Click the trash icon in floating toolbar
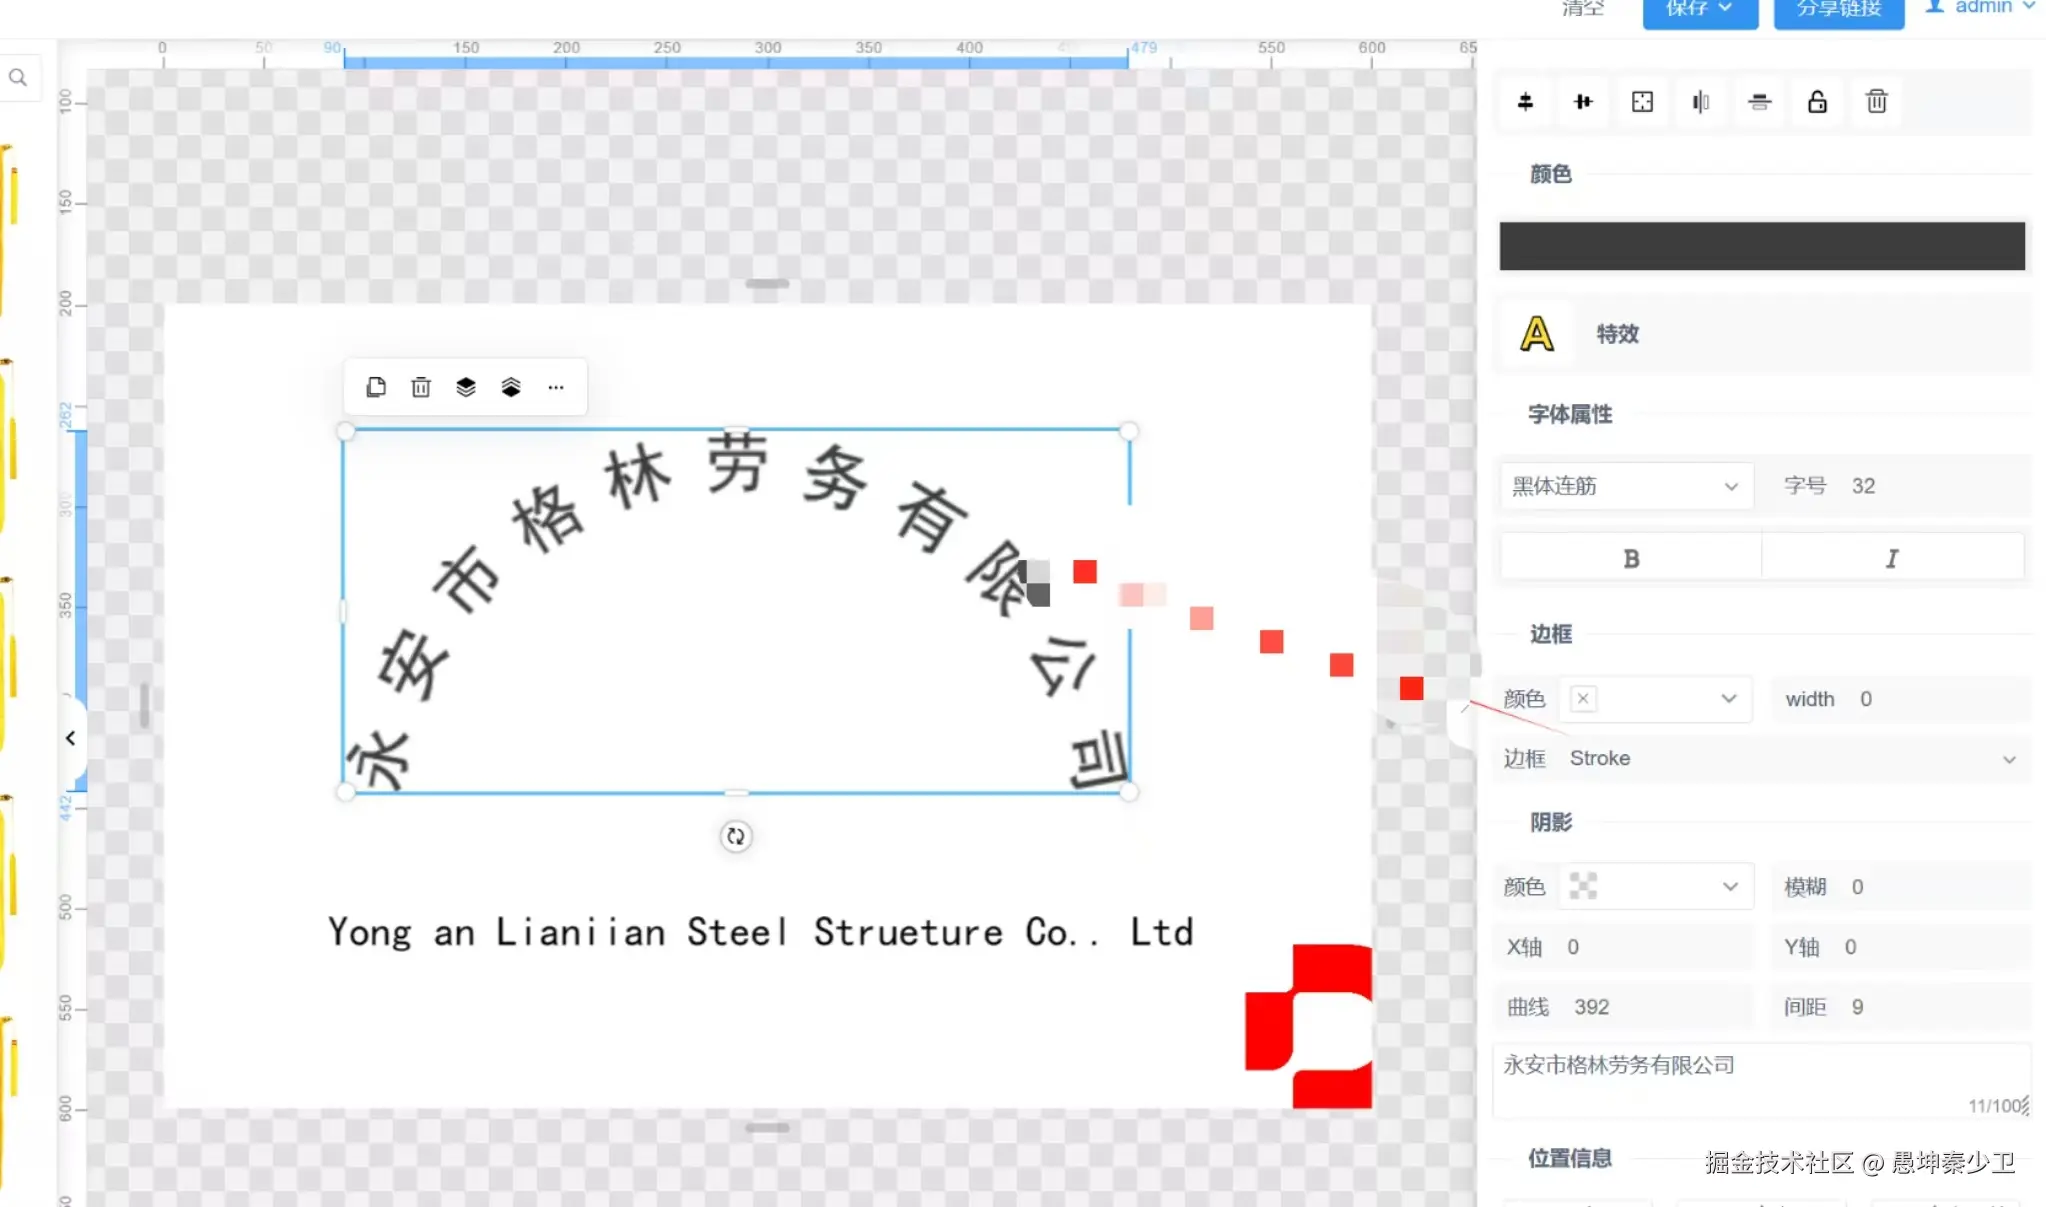2046x1207 pixels. [x=421, y=388]
